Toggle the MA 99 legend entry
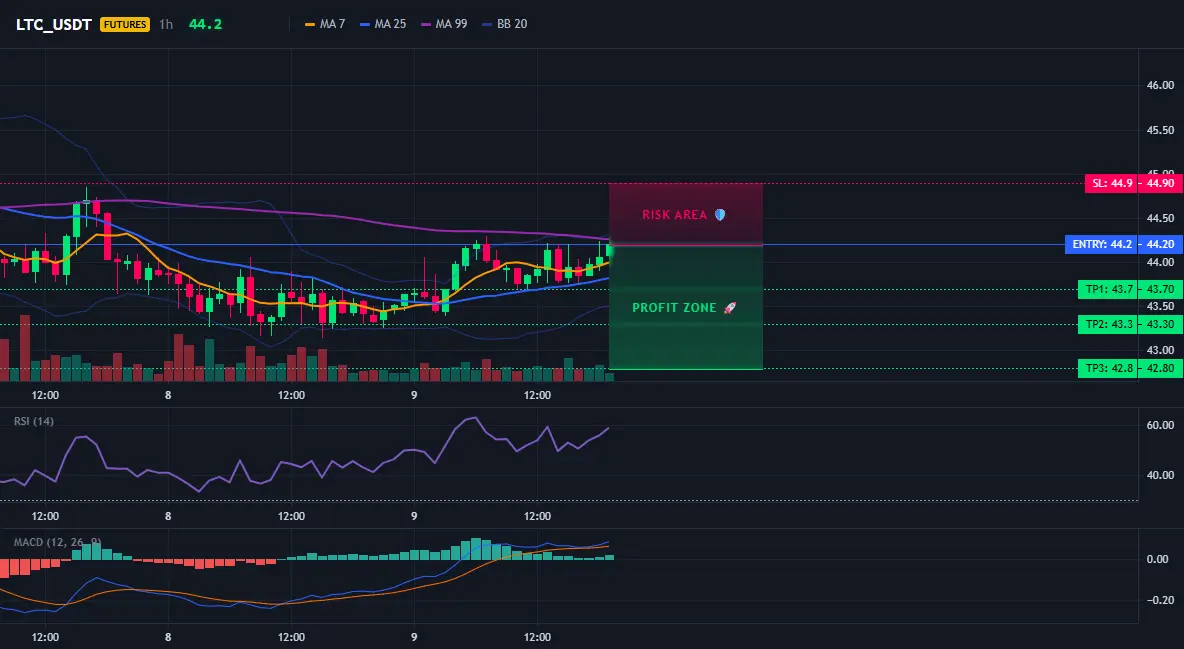 (444, 24)
